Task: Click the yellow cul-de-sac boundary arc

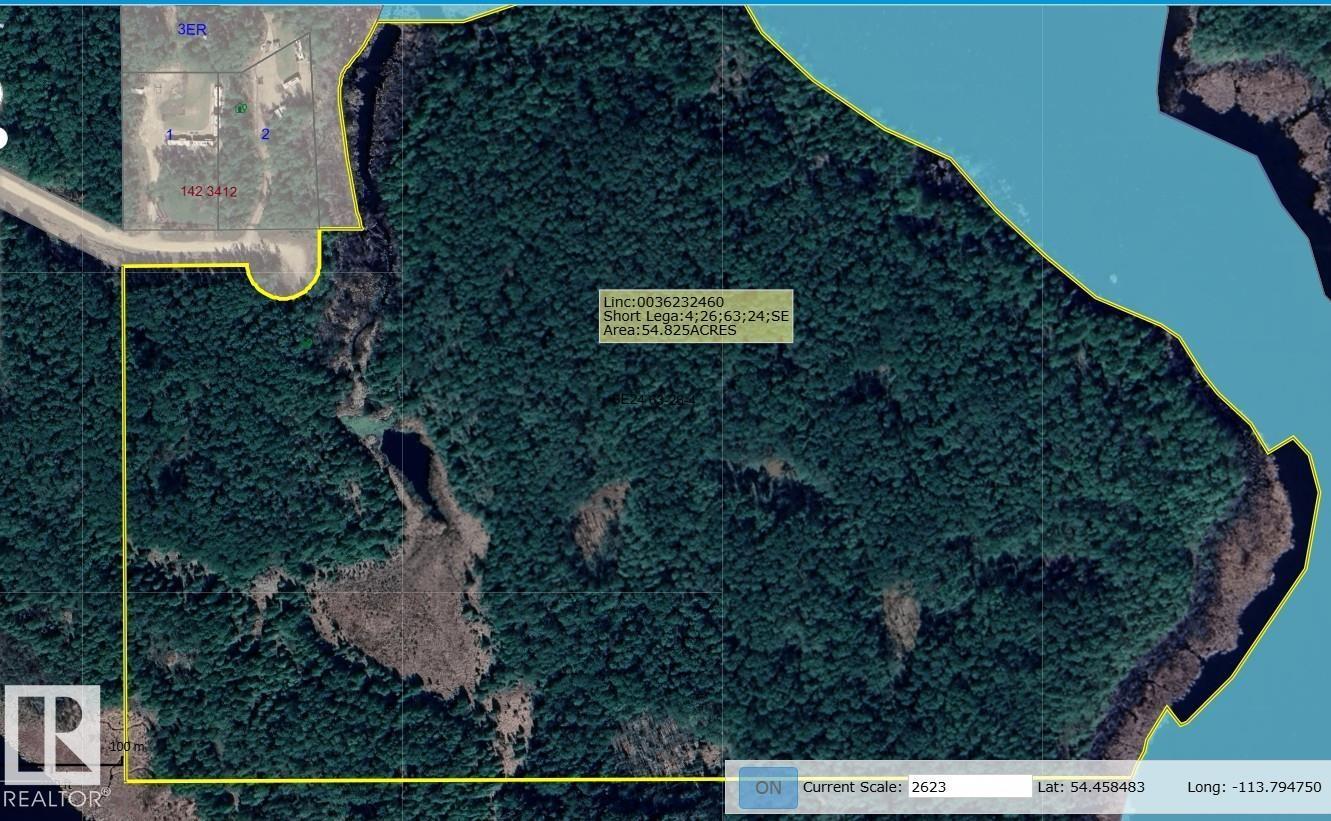Action: pos(284,293)
